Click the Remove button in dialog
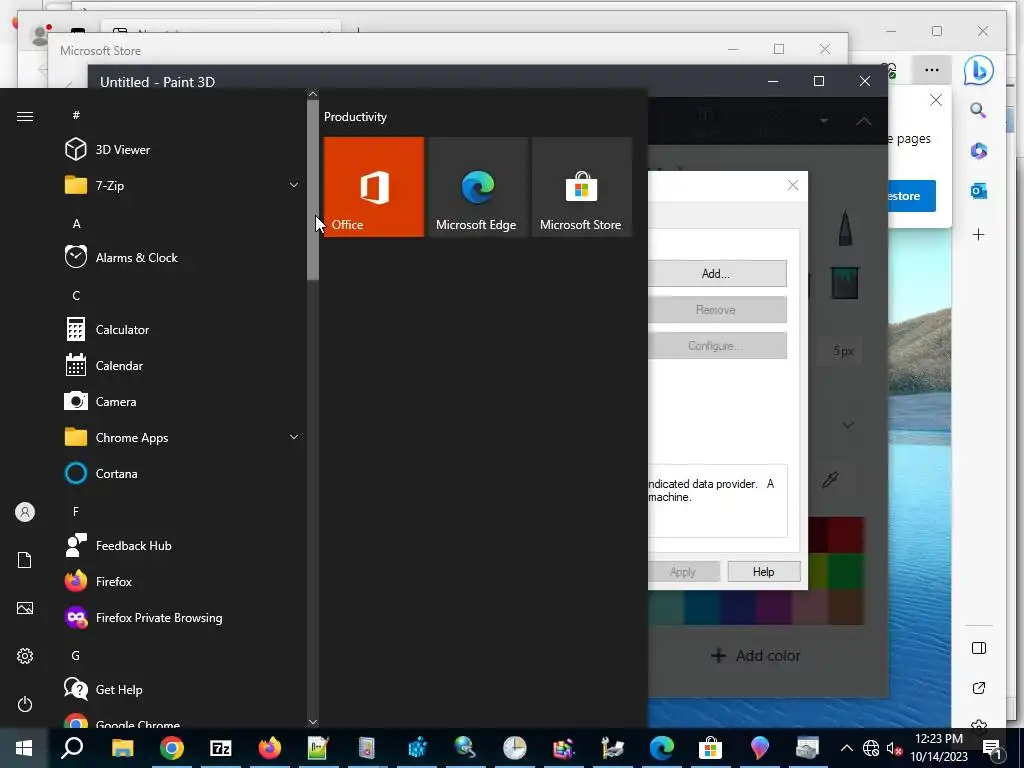Screen dimensions: 1024x768 point(717,310)
